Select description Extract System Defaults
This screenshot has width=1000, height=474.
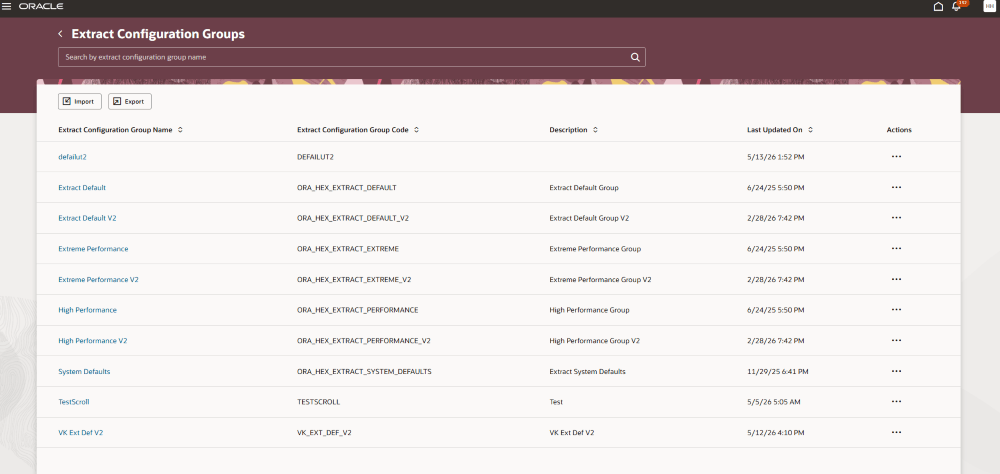tap(587, 371)
